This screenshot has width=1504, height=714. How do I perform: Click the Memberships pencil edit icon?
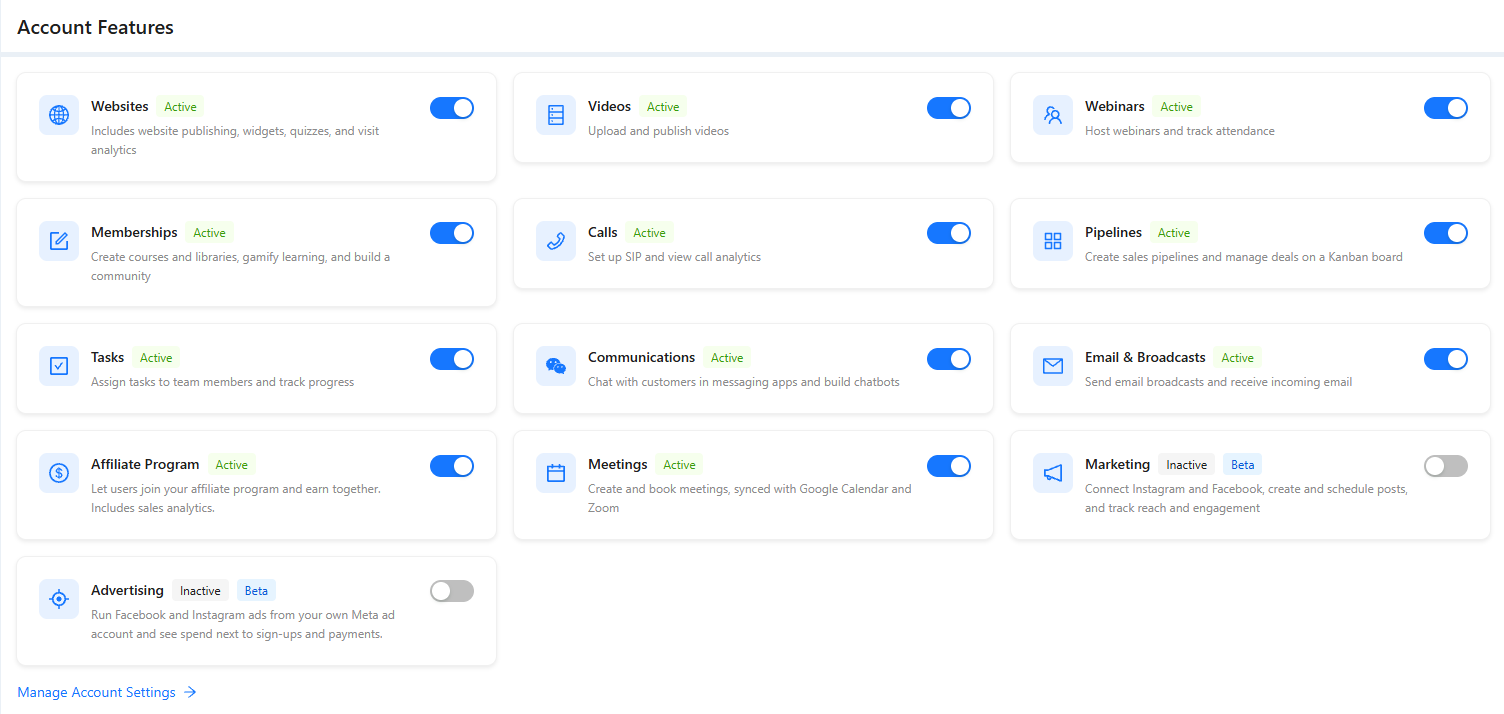point(59,241)
